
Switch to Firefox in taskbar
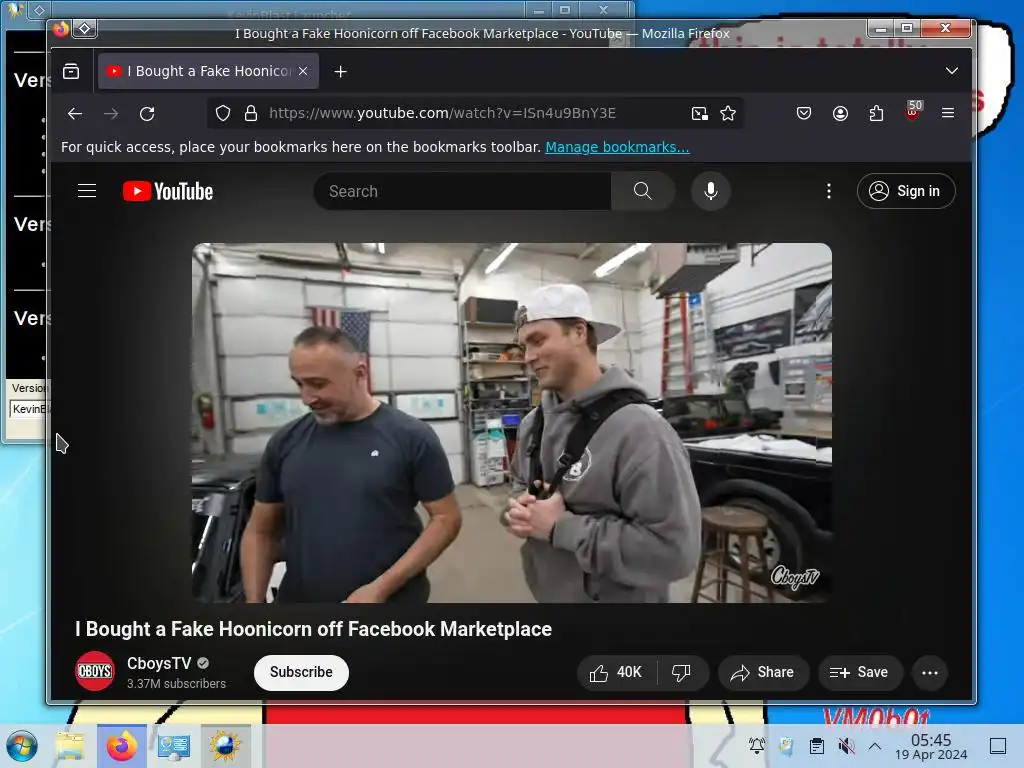point(122,746)
